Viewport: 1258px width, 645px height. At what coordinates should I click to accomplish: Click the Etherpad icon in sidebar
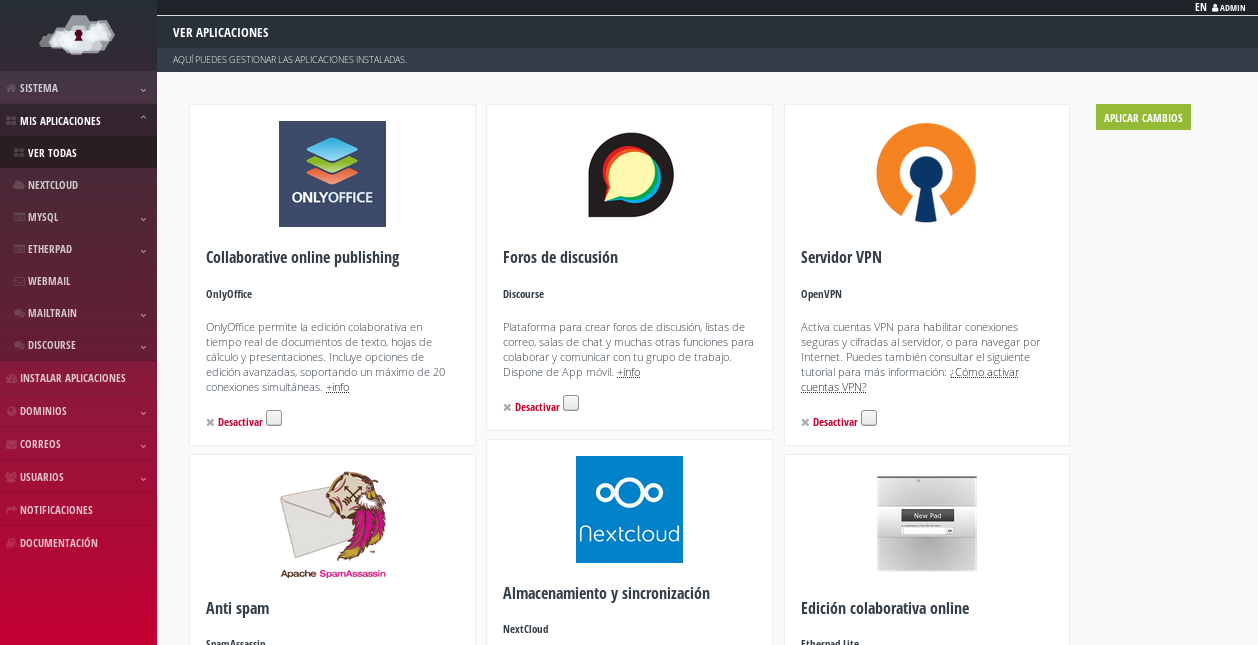19,249
